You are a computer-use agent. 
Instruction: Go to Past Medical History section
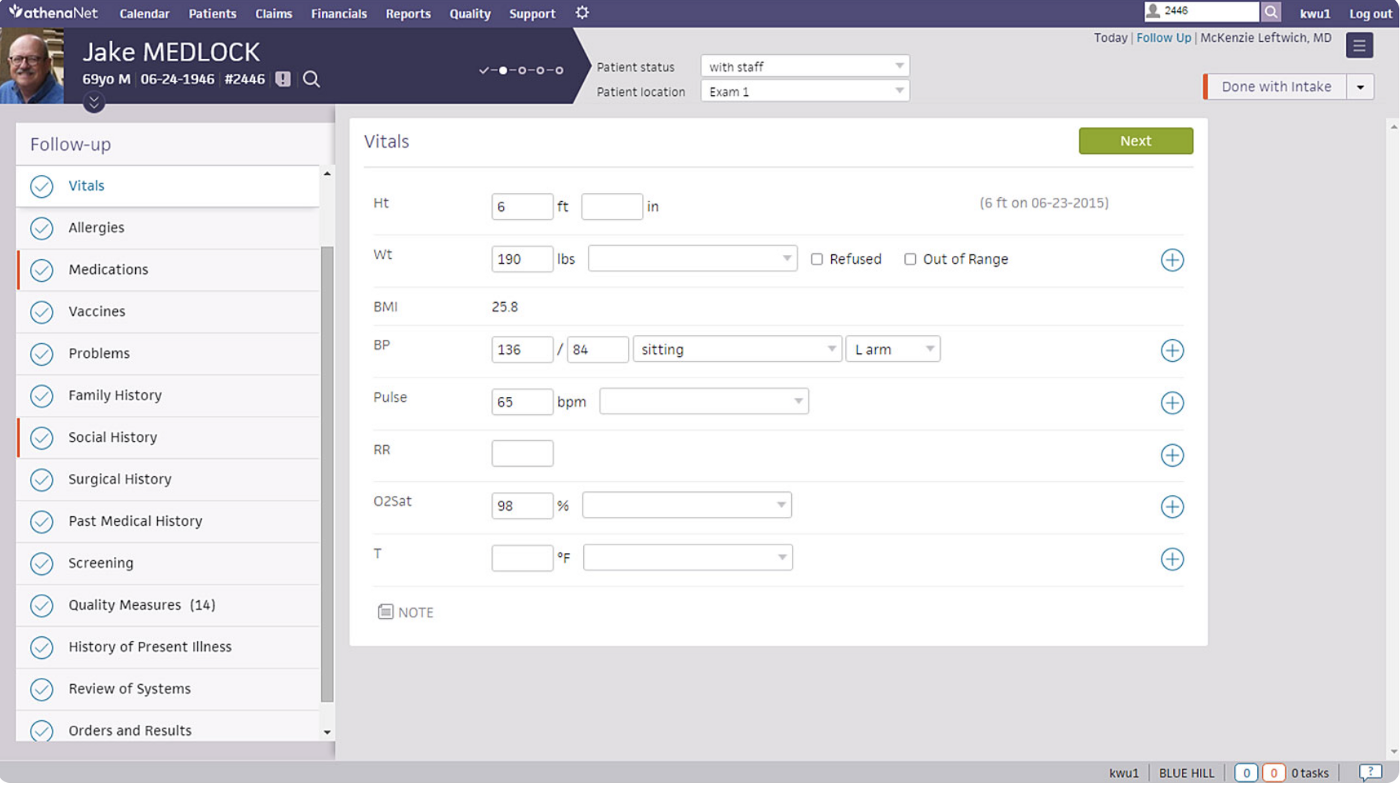pos(168,522)
